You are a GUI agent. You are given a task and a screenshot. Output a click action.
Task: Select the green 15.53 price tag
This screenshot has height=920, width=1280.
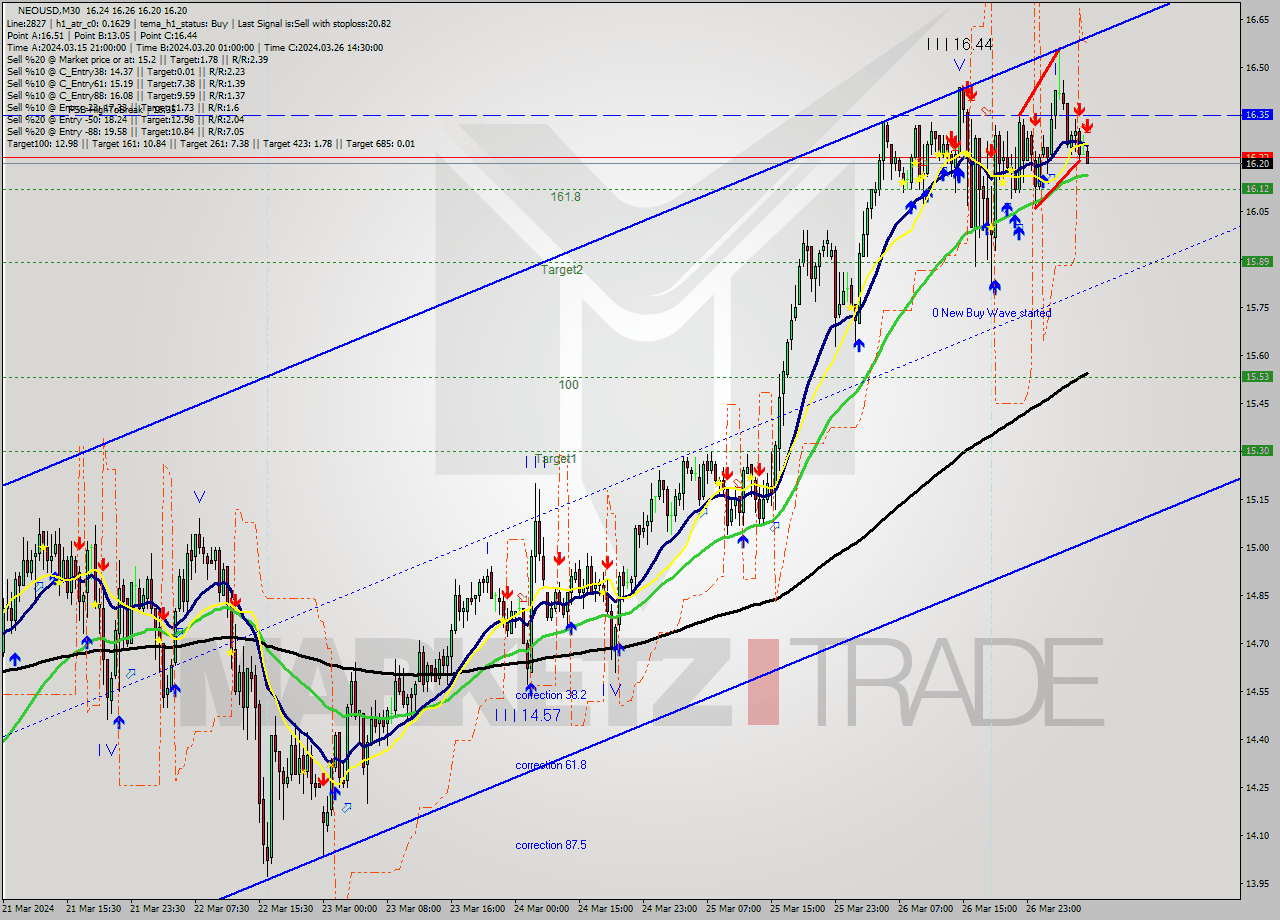[x=1256, y=376]
